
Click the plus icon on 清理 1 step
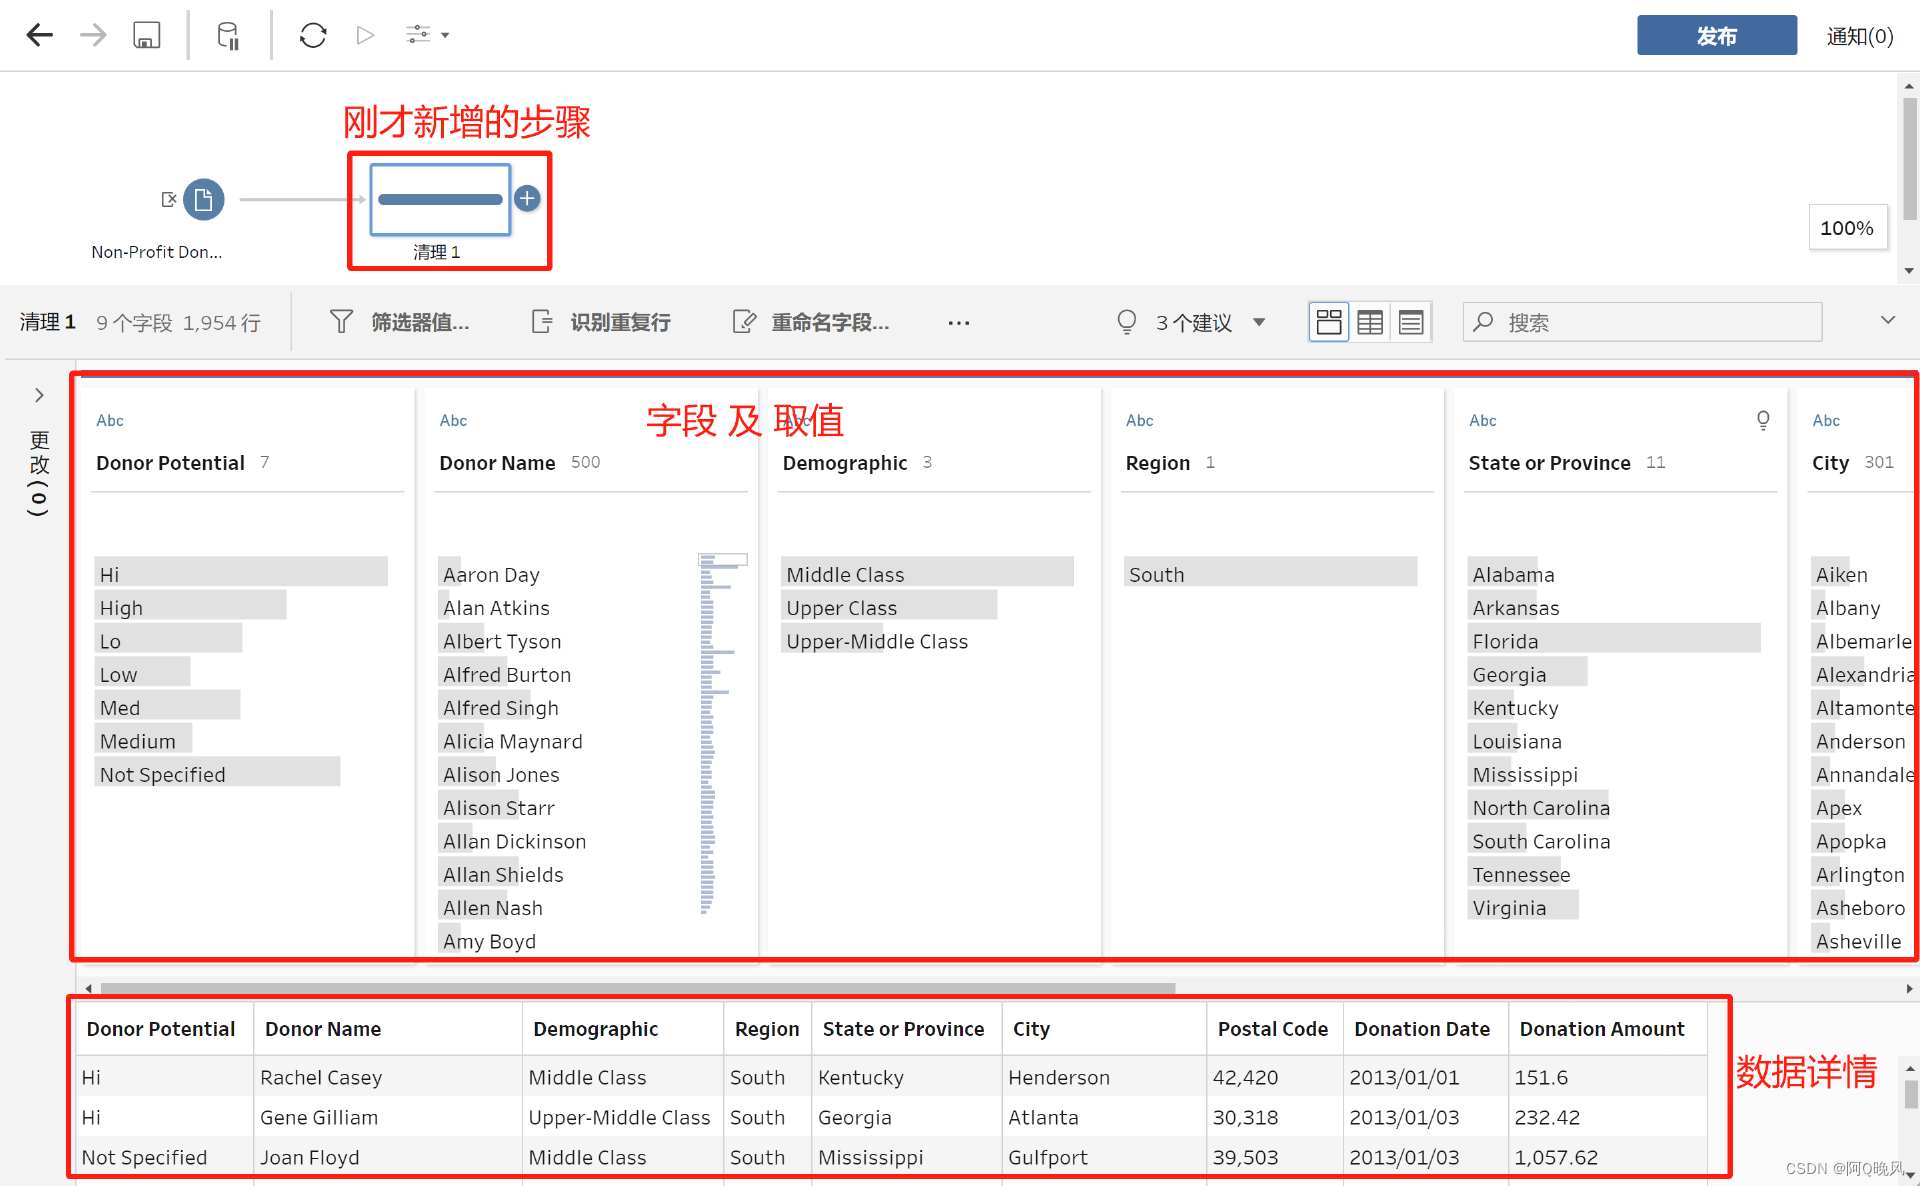(527, 198)
